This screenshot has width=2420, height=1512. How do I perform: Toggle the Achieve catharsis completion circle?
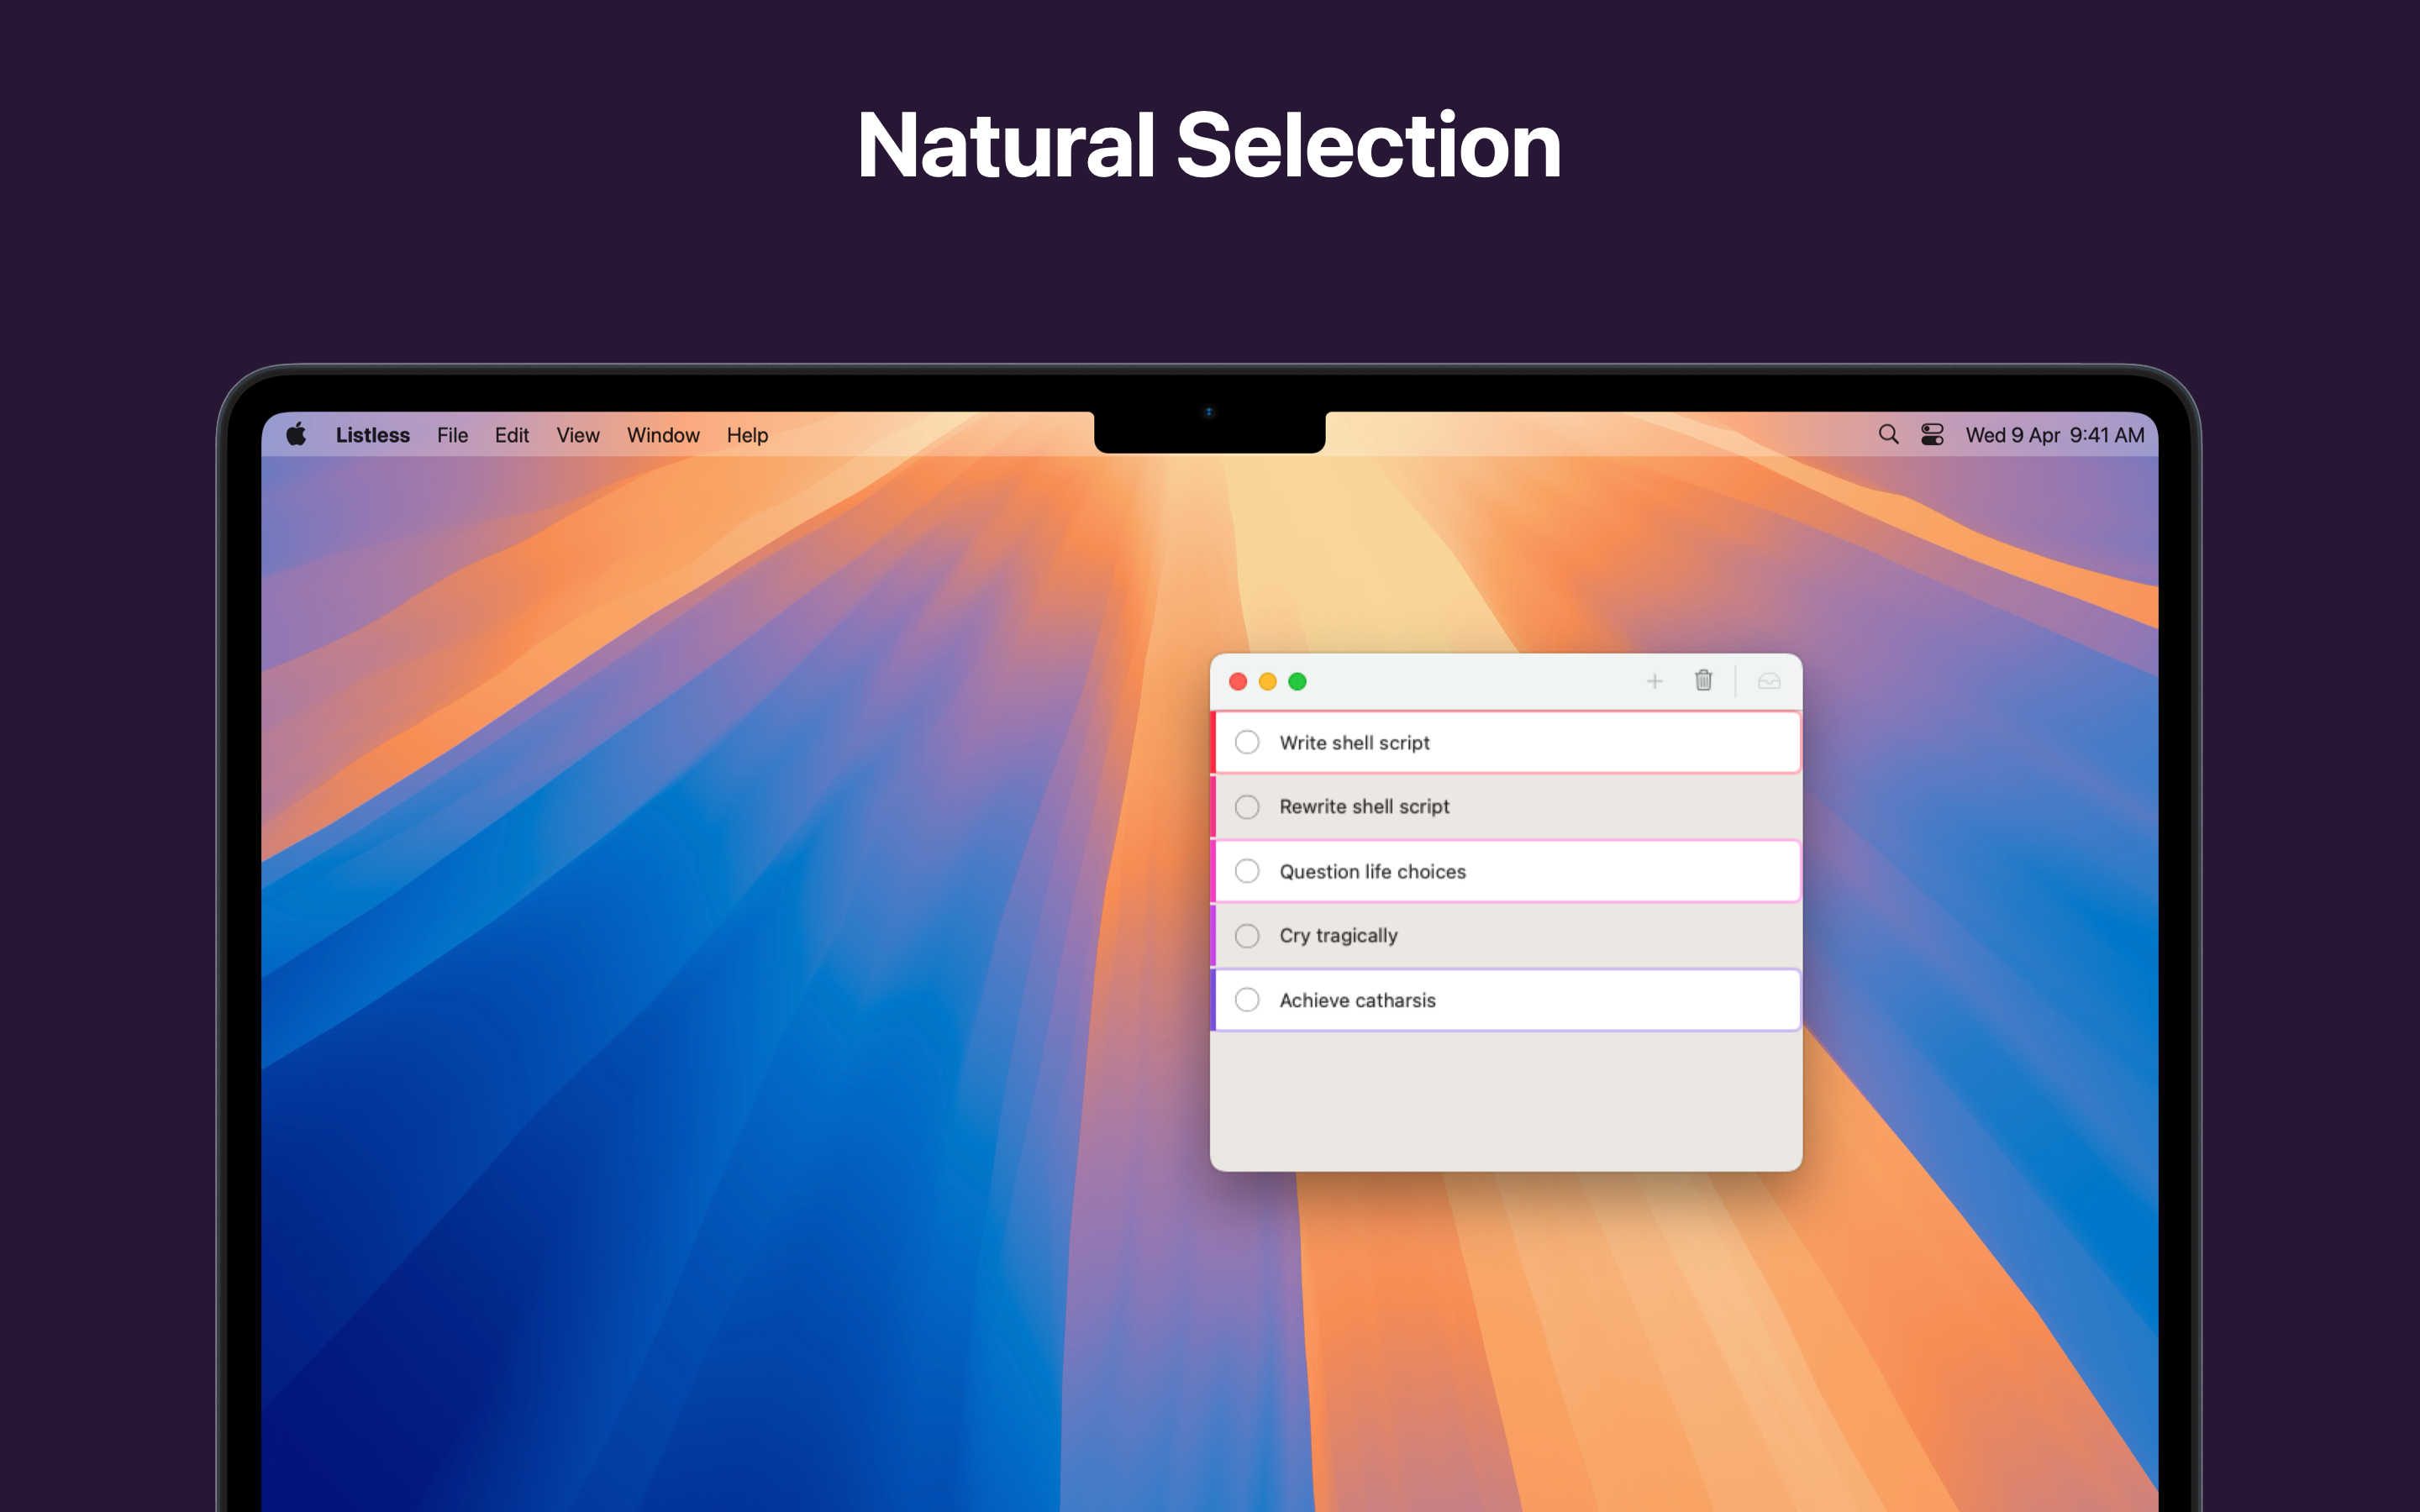pyautogui.click(x=1247, y=1000)
